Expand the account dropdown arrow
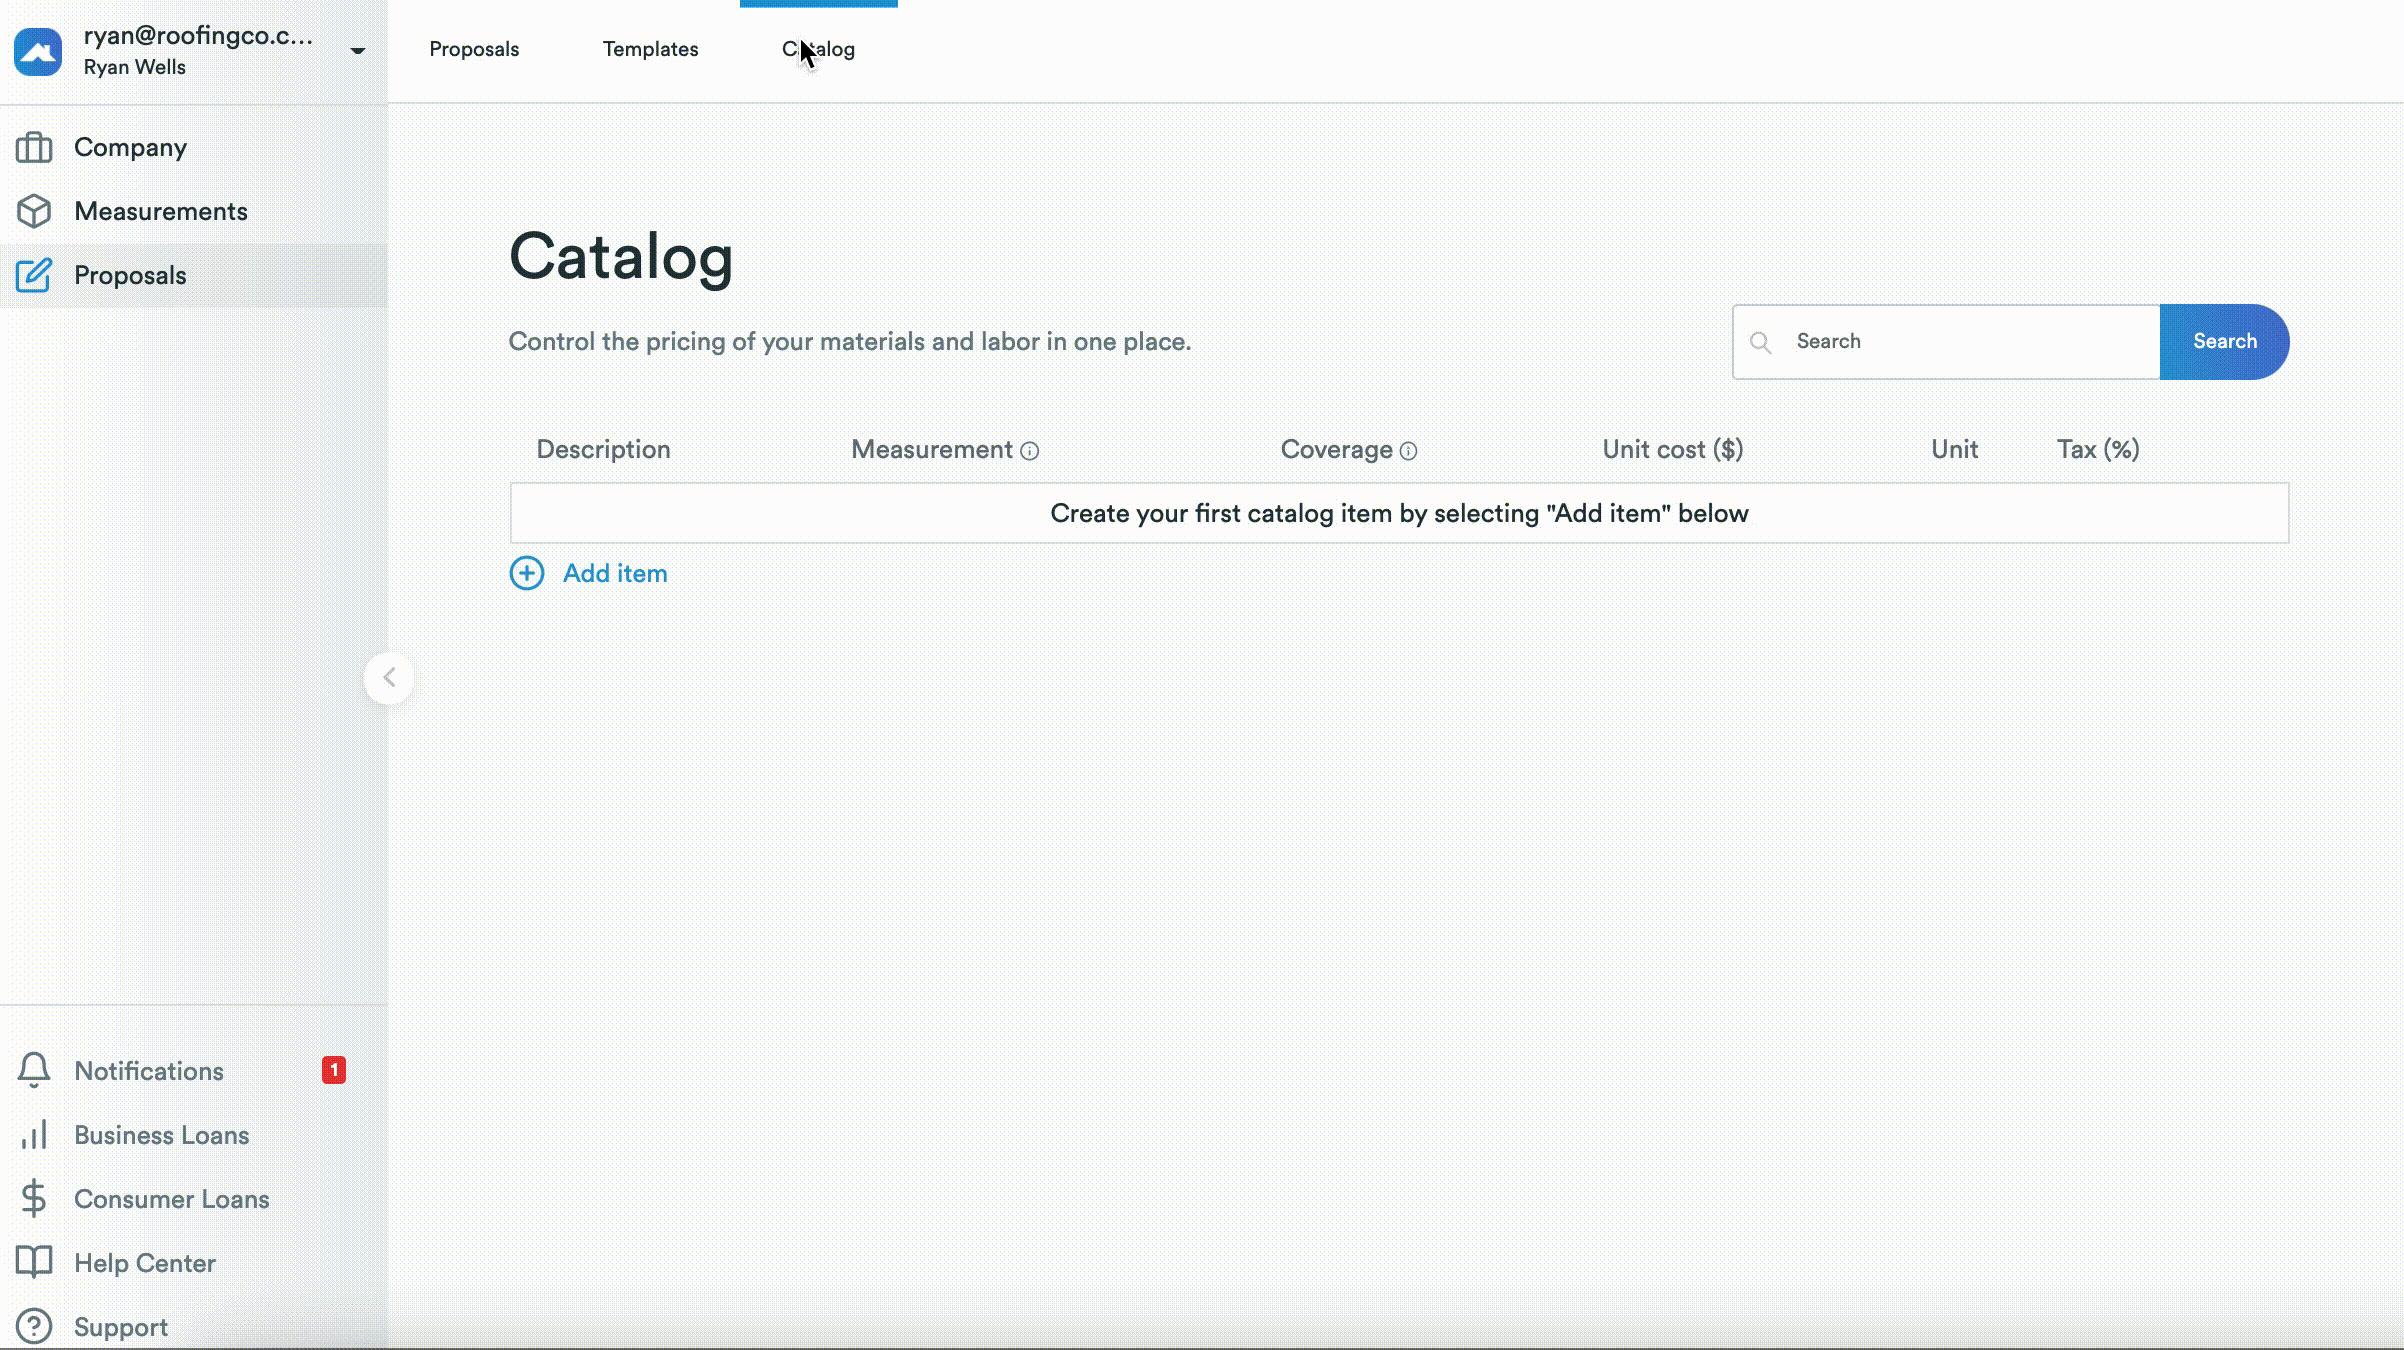Screen dimensions: 2404x1350 pos(357,51)
